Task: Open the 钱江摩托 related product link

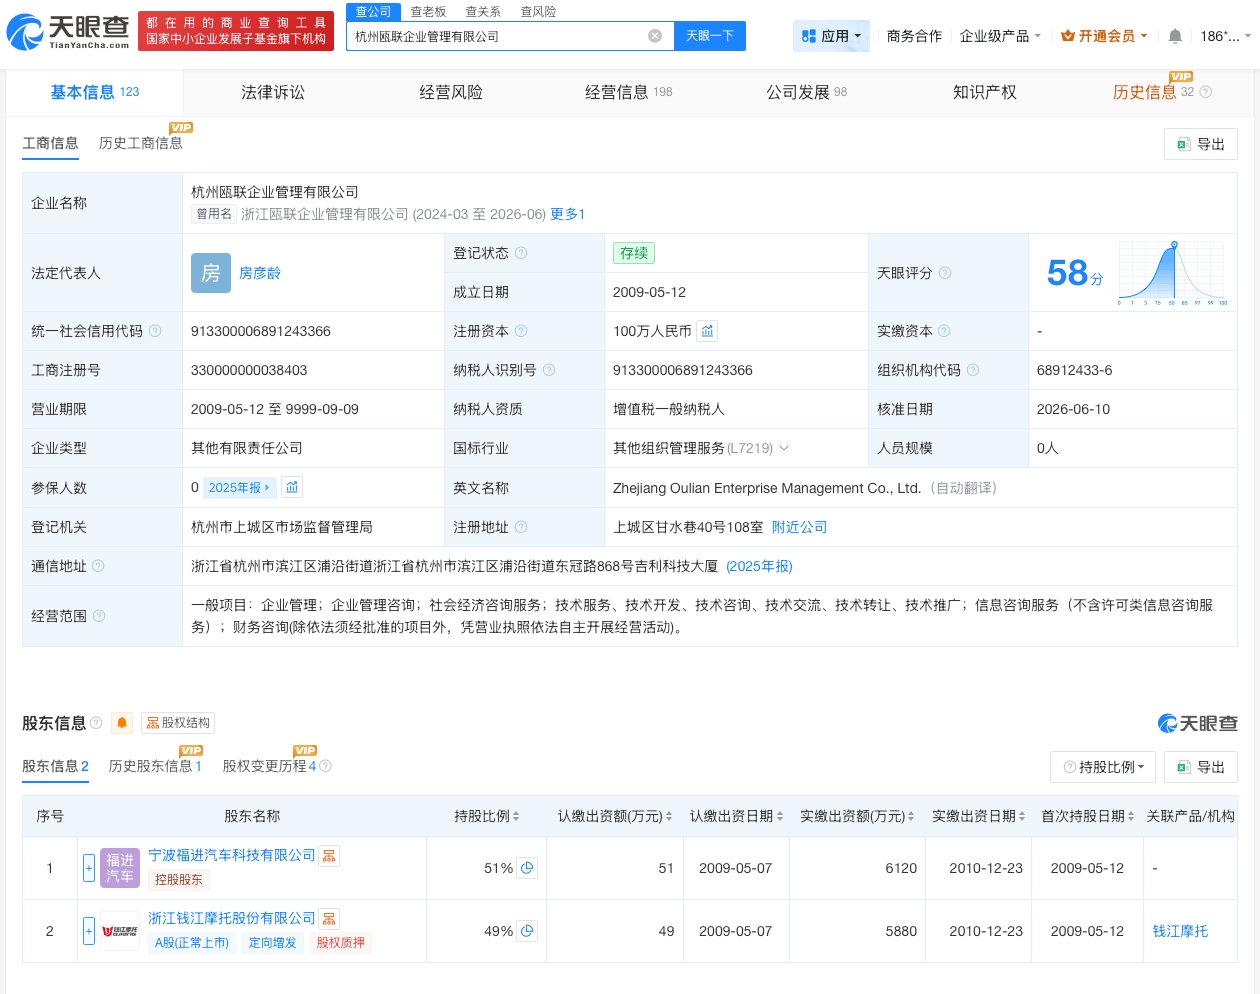Action: [x=1180, y=931]
